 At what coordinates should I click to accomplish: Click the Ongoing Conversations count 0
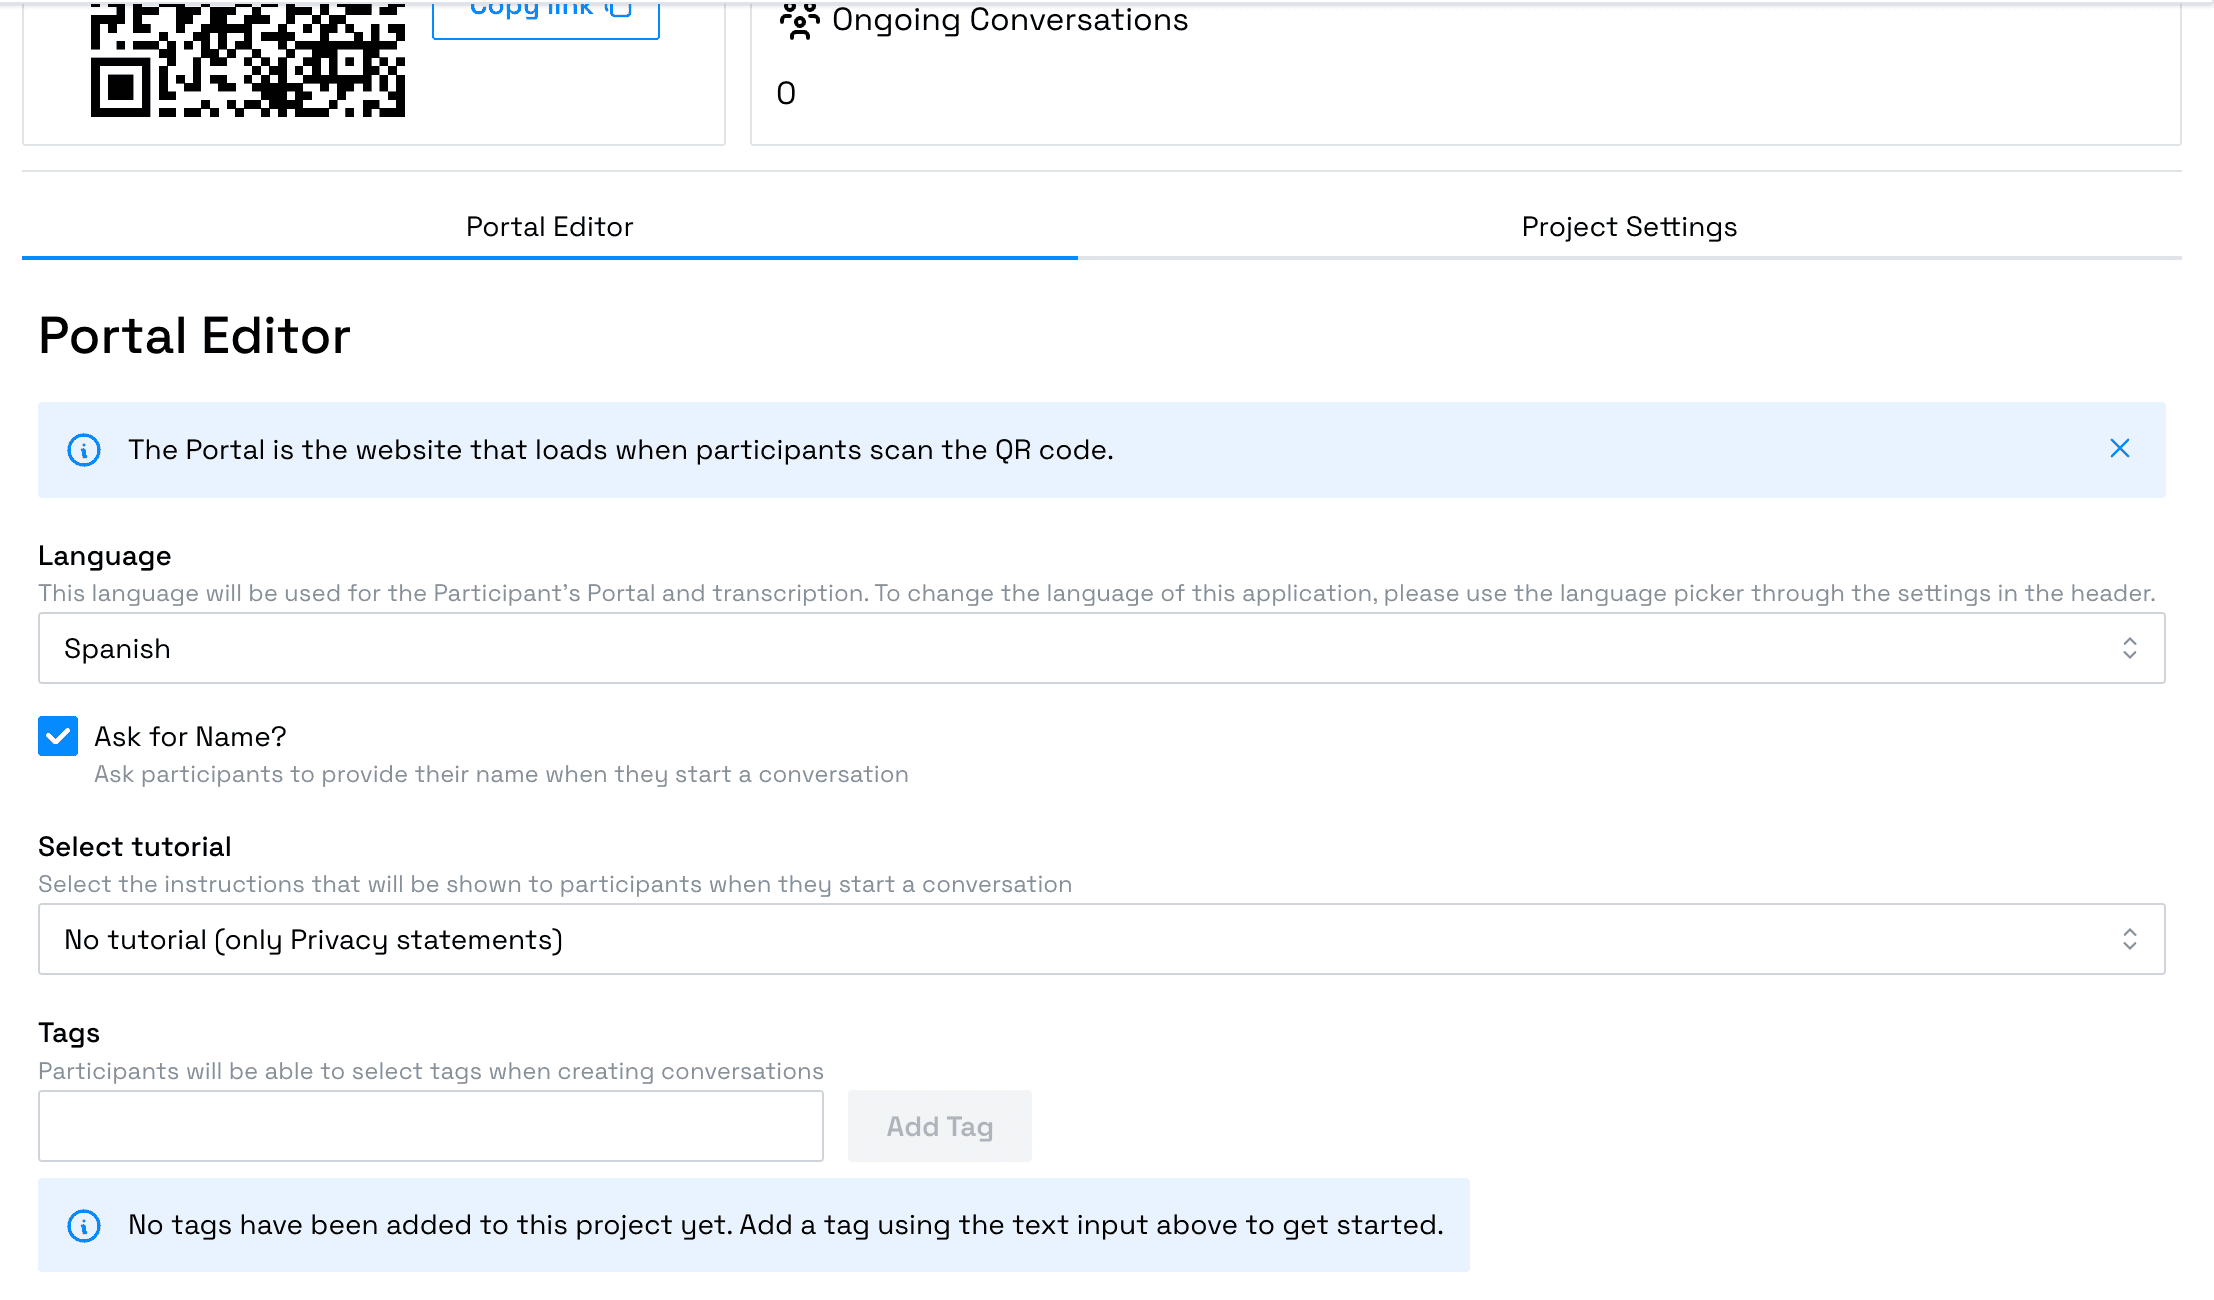[786, 93]
